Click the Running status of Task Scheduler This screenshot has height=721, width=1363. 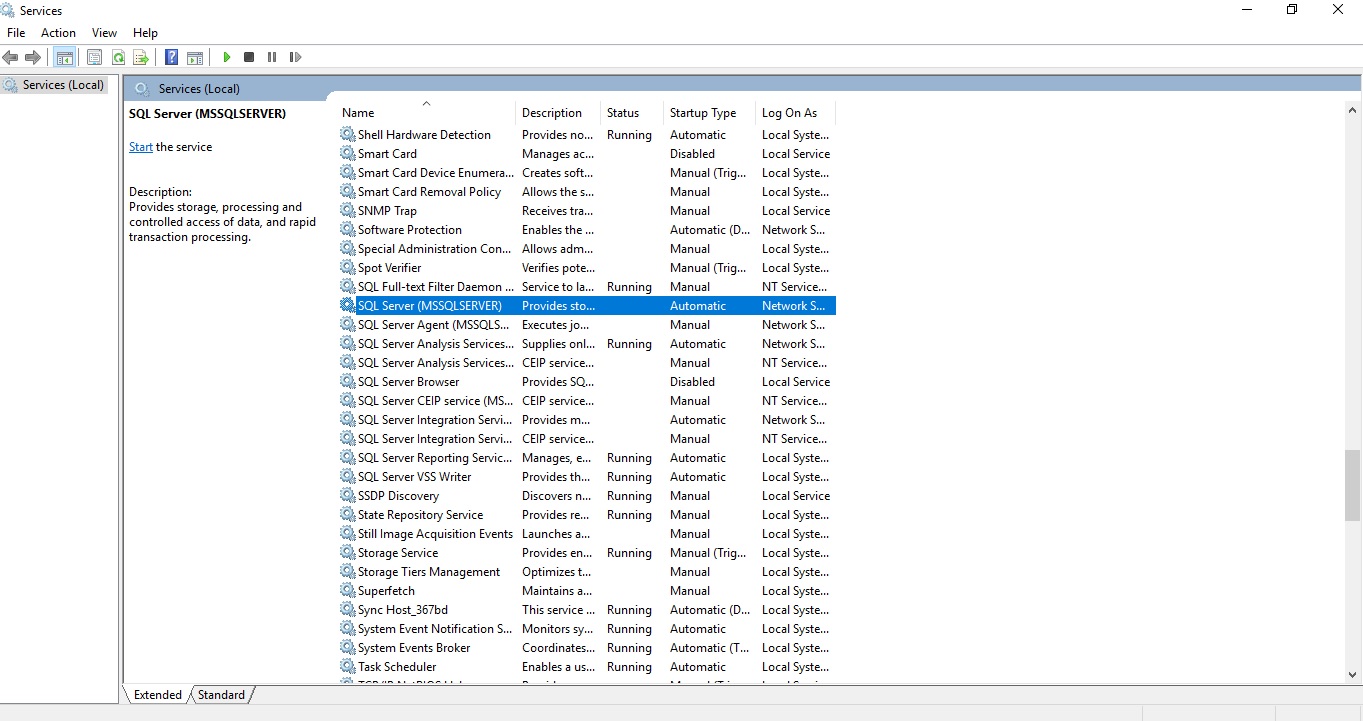(629, 666)
